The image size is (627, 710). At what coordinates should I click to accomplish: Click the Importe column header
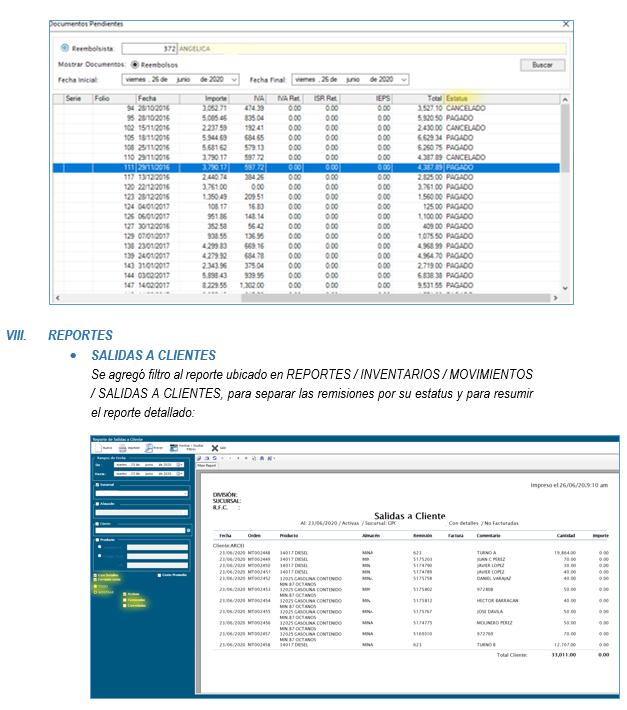[x=204, y=99]
